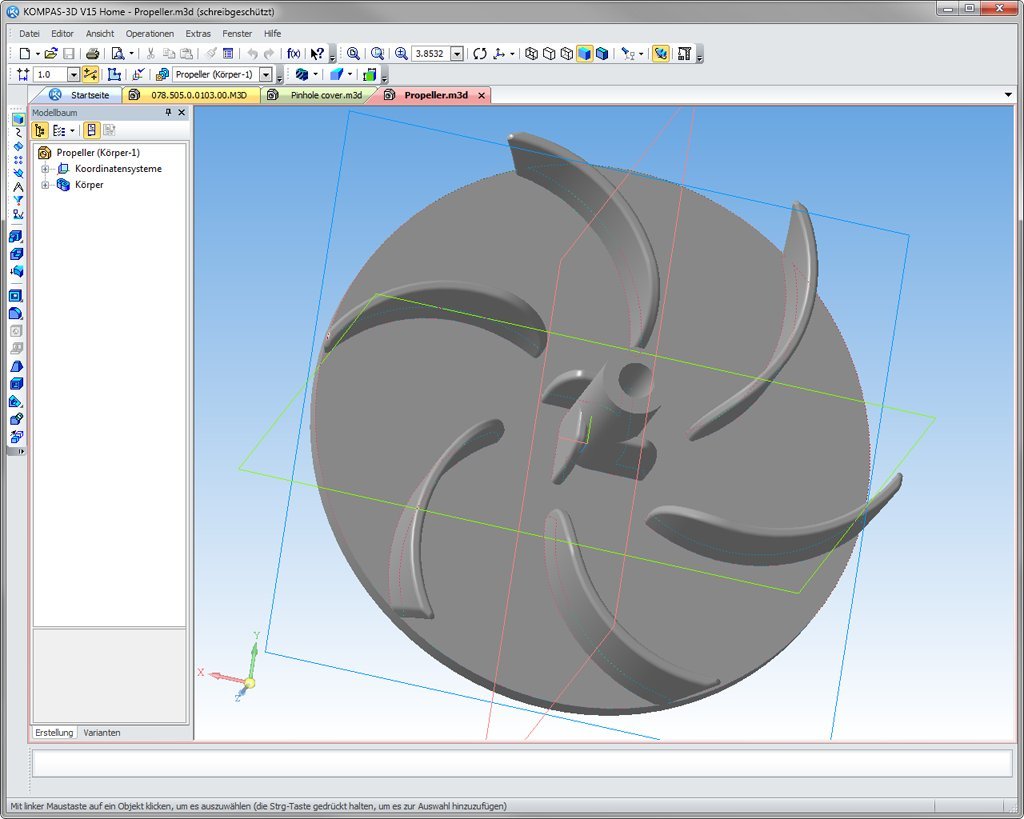Viewport: 1024px width, 819px height.
Task: Toggle shaded with edges display mode
Action: coord(602,54)
